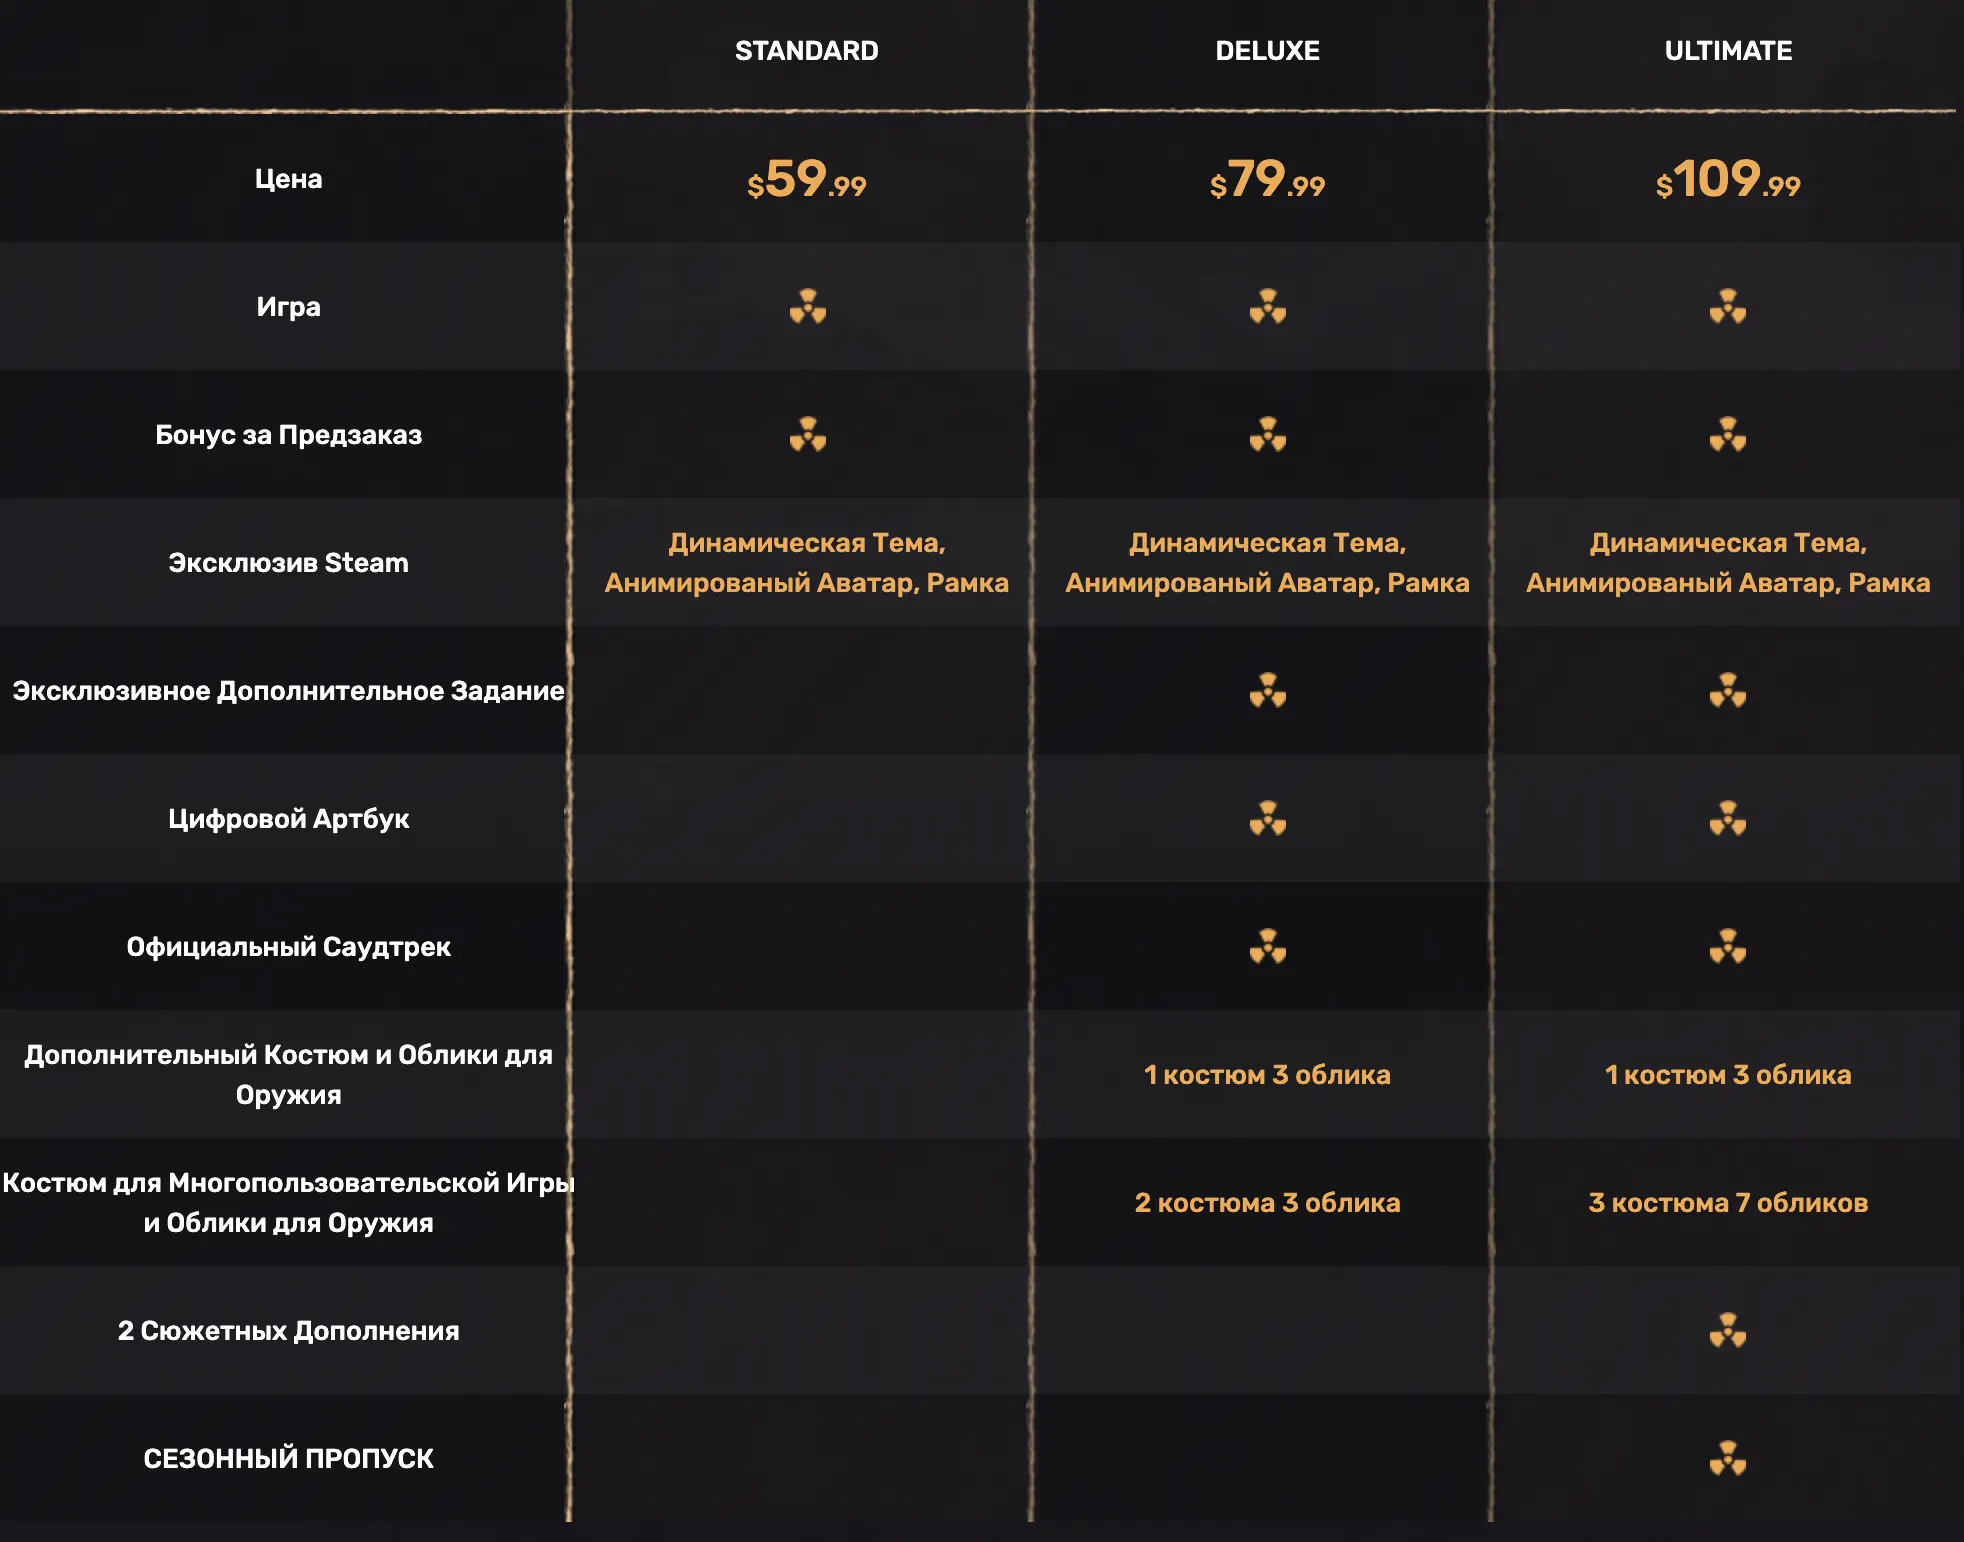Click the Ultimate icon for 2 Сюжетных Дополнения
1964x1542 pixels.
pyautogui.click(x=1727, y=1330)
